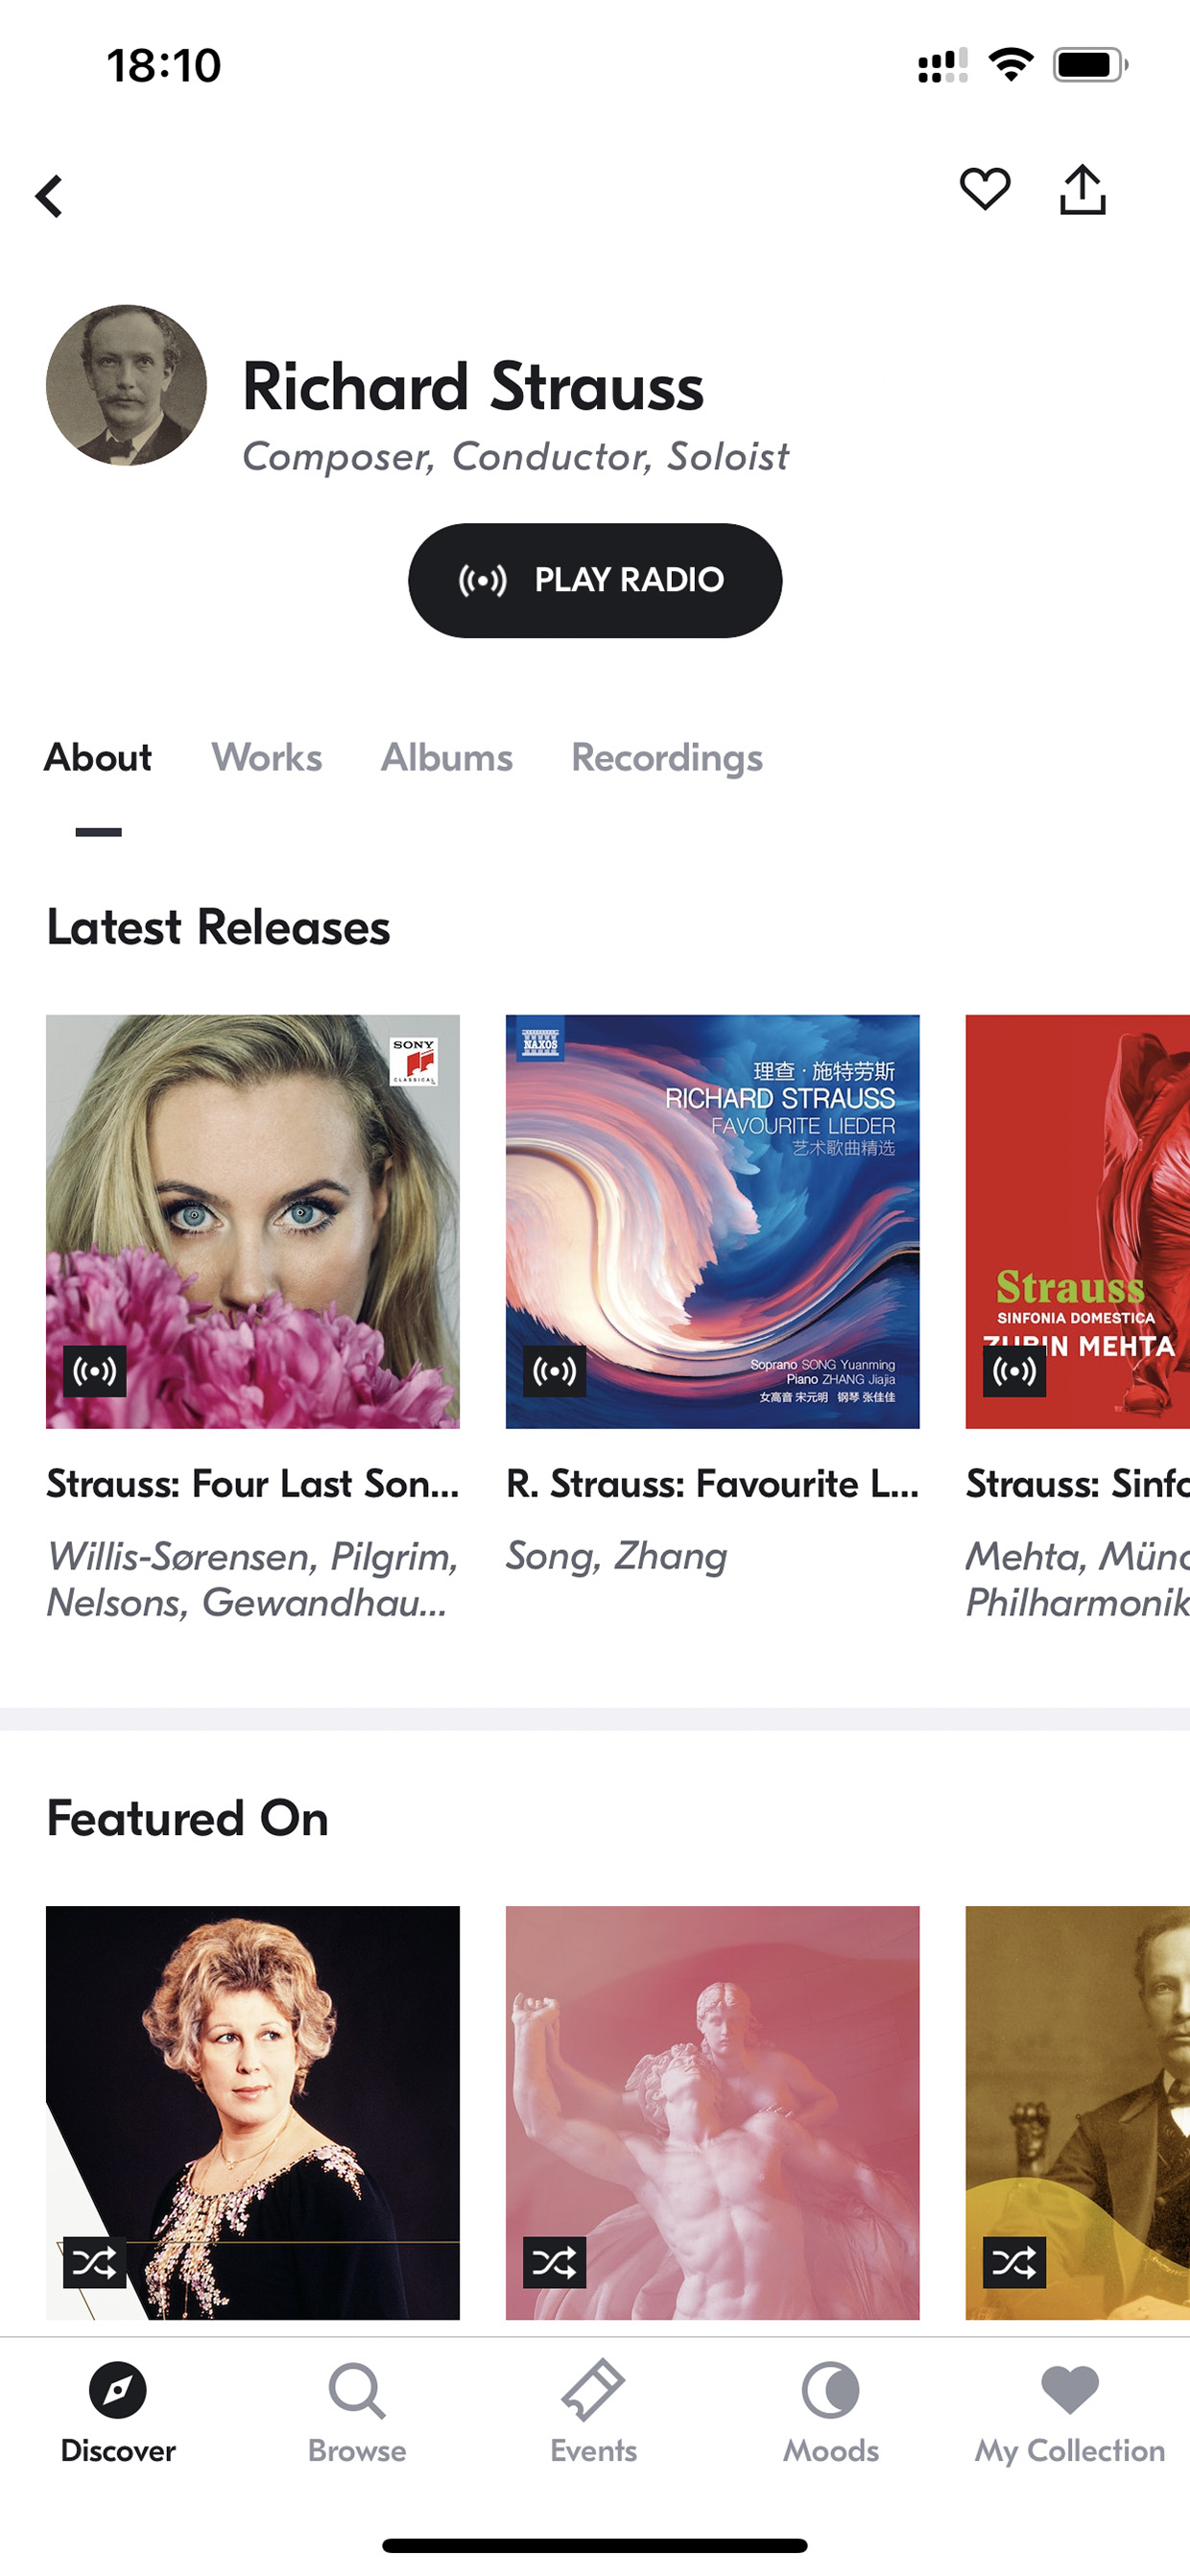
Task: Go to My Collection
Action: pos(1070,2413)
